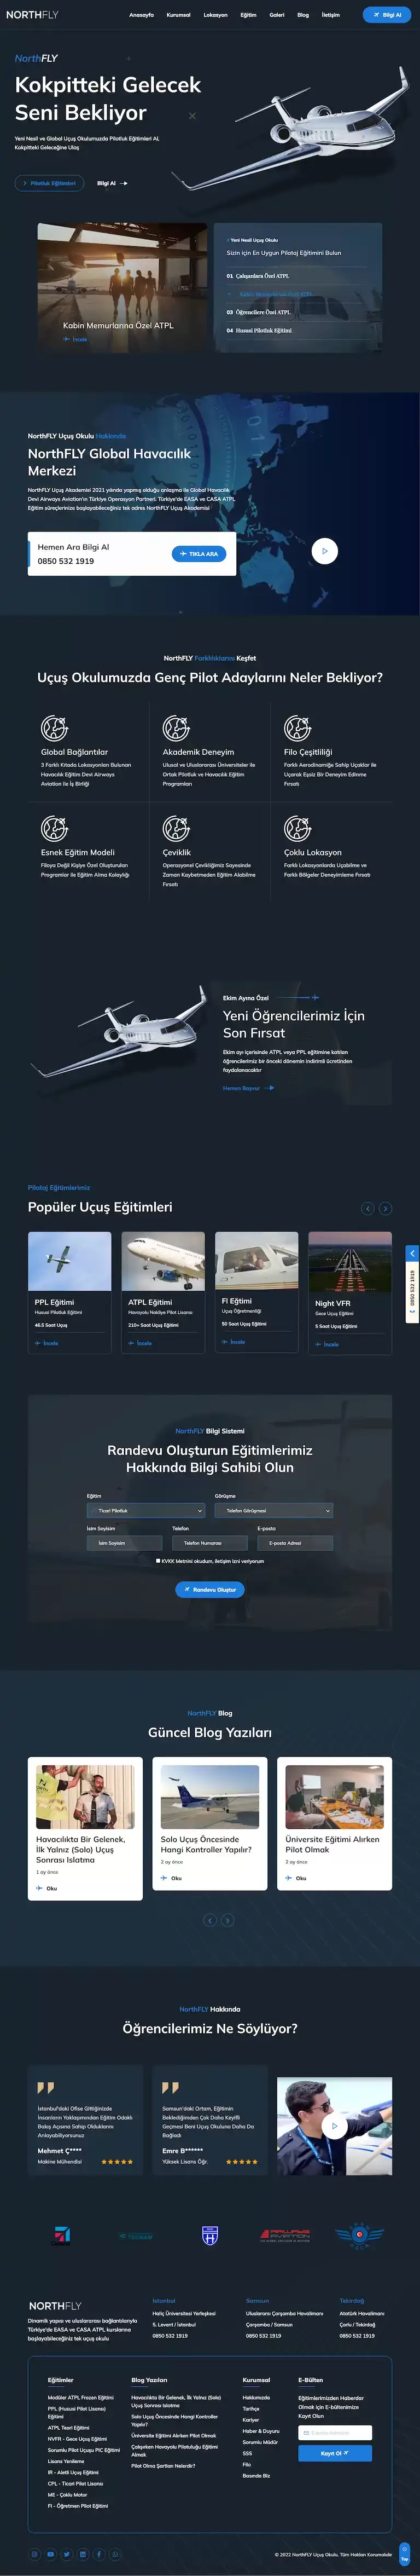This screenshot has height=2576, width=420.
Task: Click the NORTHFLY logo in header
Action: tap(32, 15)
